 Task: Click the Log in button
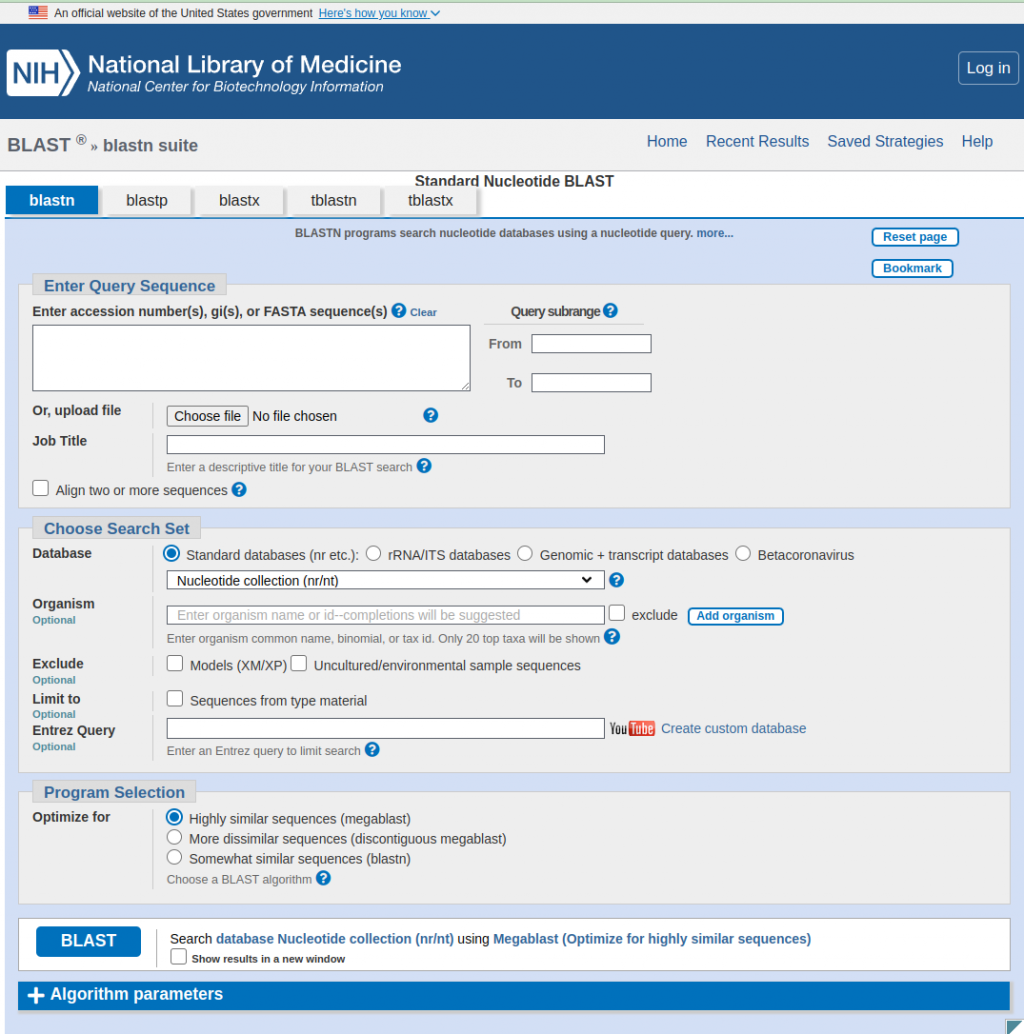[988, 68]
